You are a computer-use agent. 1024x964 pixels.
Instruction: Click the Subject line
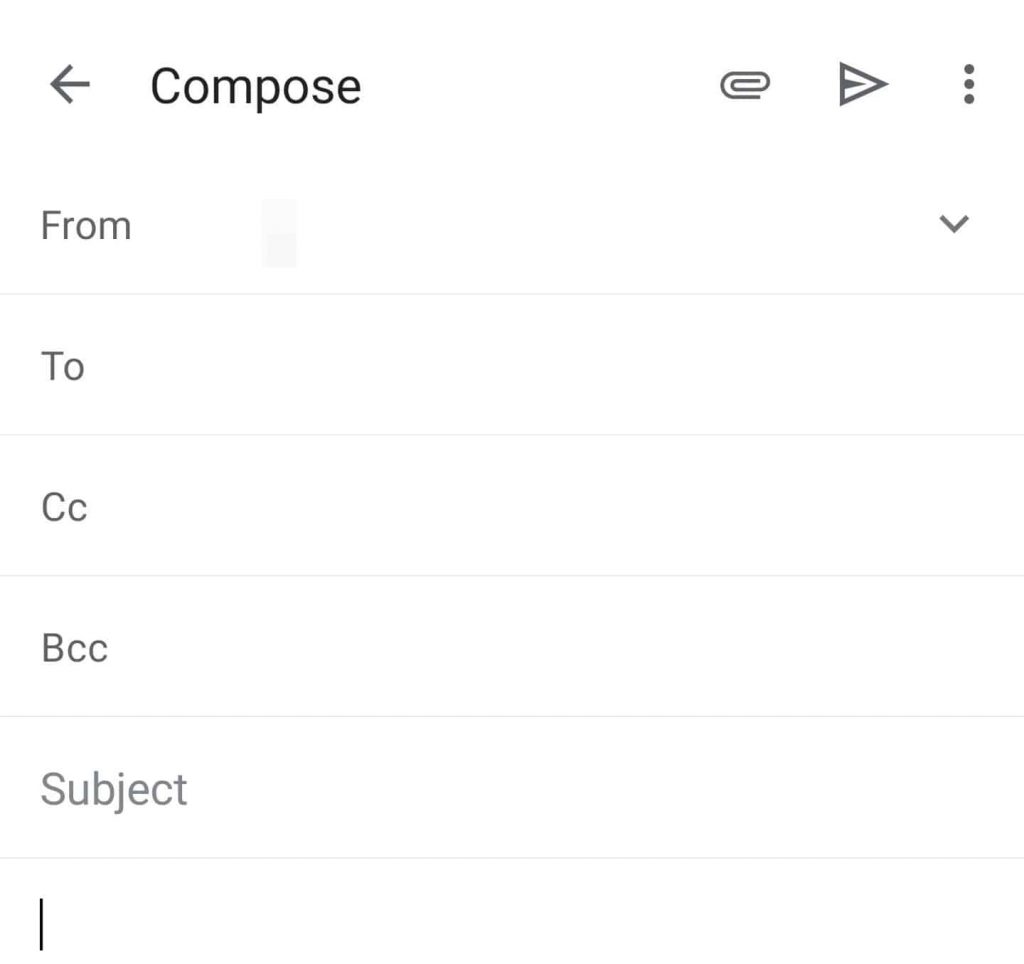pyautogui.click(x=400, y=789)
